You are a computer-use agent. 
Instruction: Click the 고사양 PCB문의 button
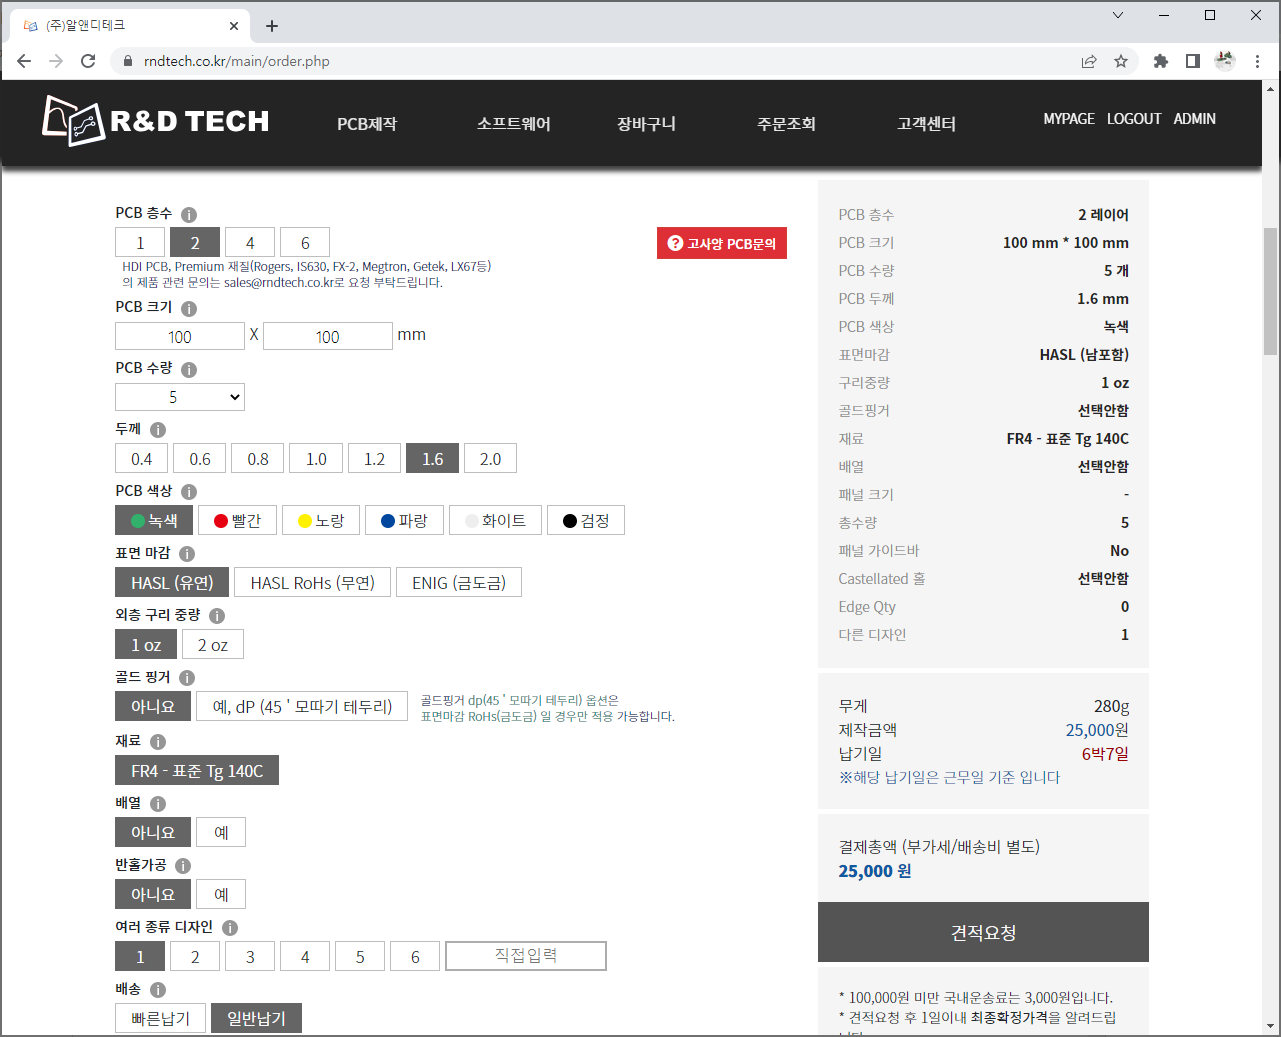point(722,243)
